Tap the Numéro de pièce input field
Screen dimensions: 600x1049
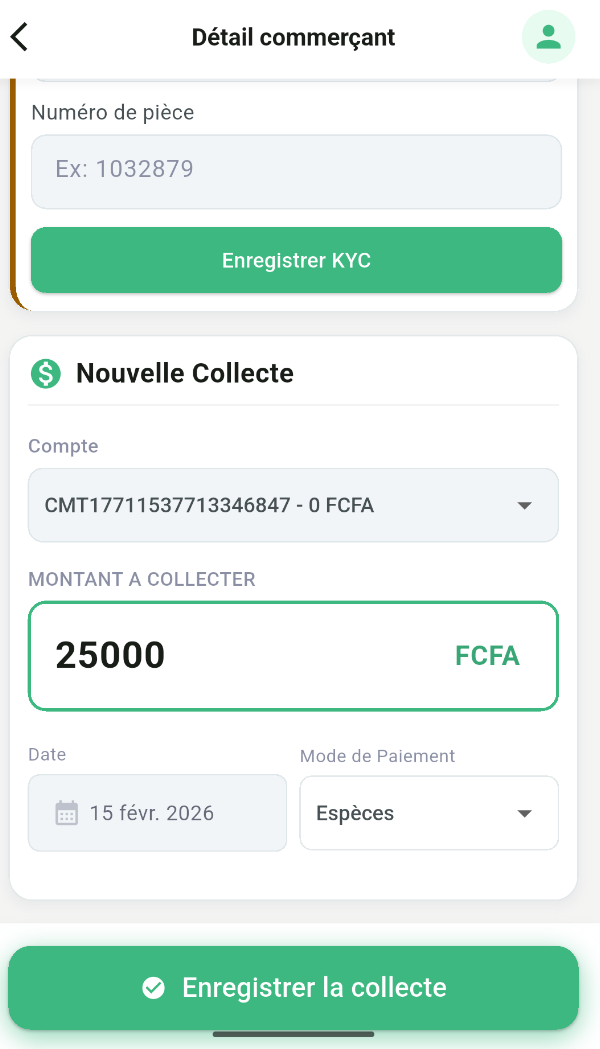(x=296, y=171)
